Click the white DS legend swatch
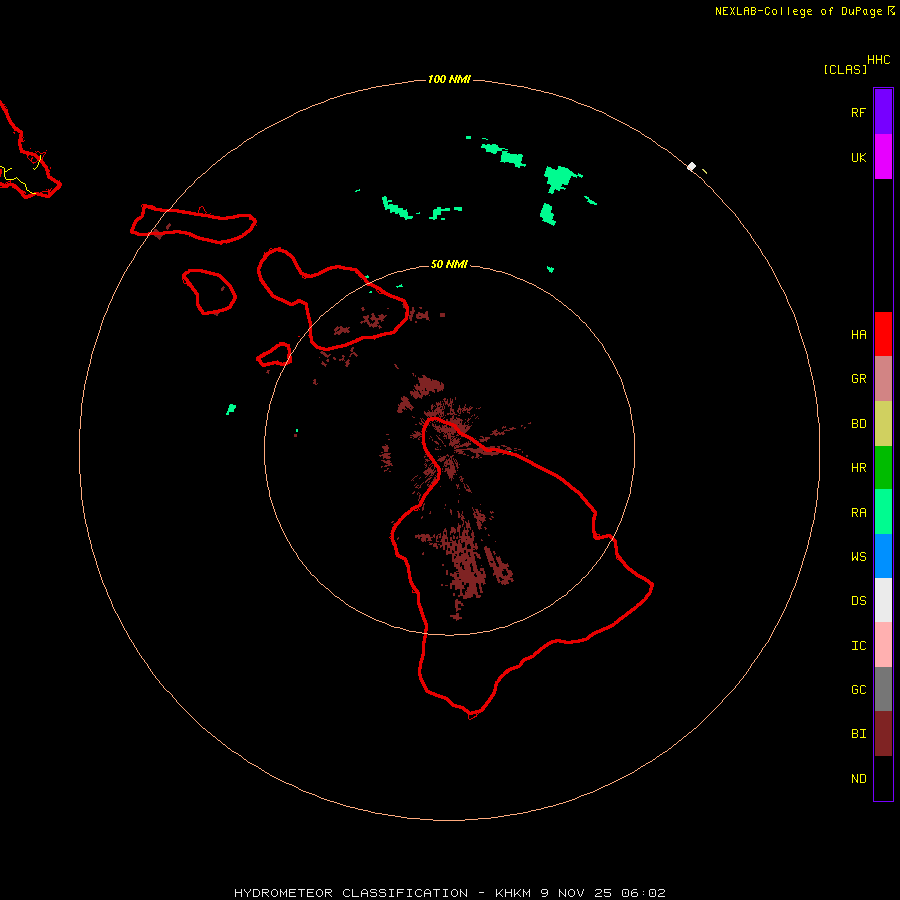Image resolution: width=900 pixels, height=900 pixels. (x=883, y=600)
